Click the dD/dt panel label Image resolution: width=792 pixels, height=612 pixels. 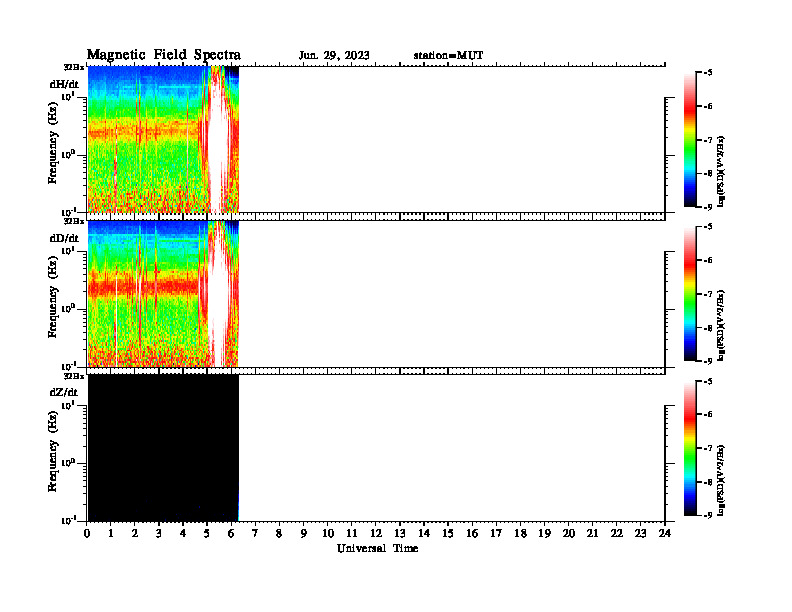[x=64, y=238]
